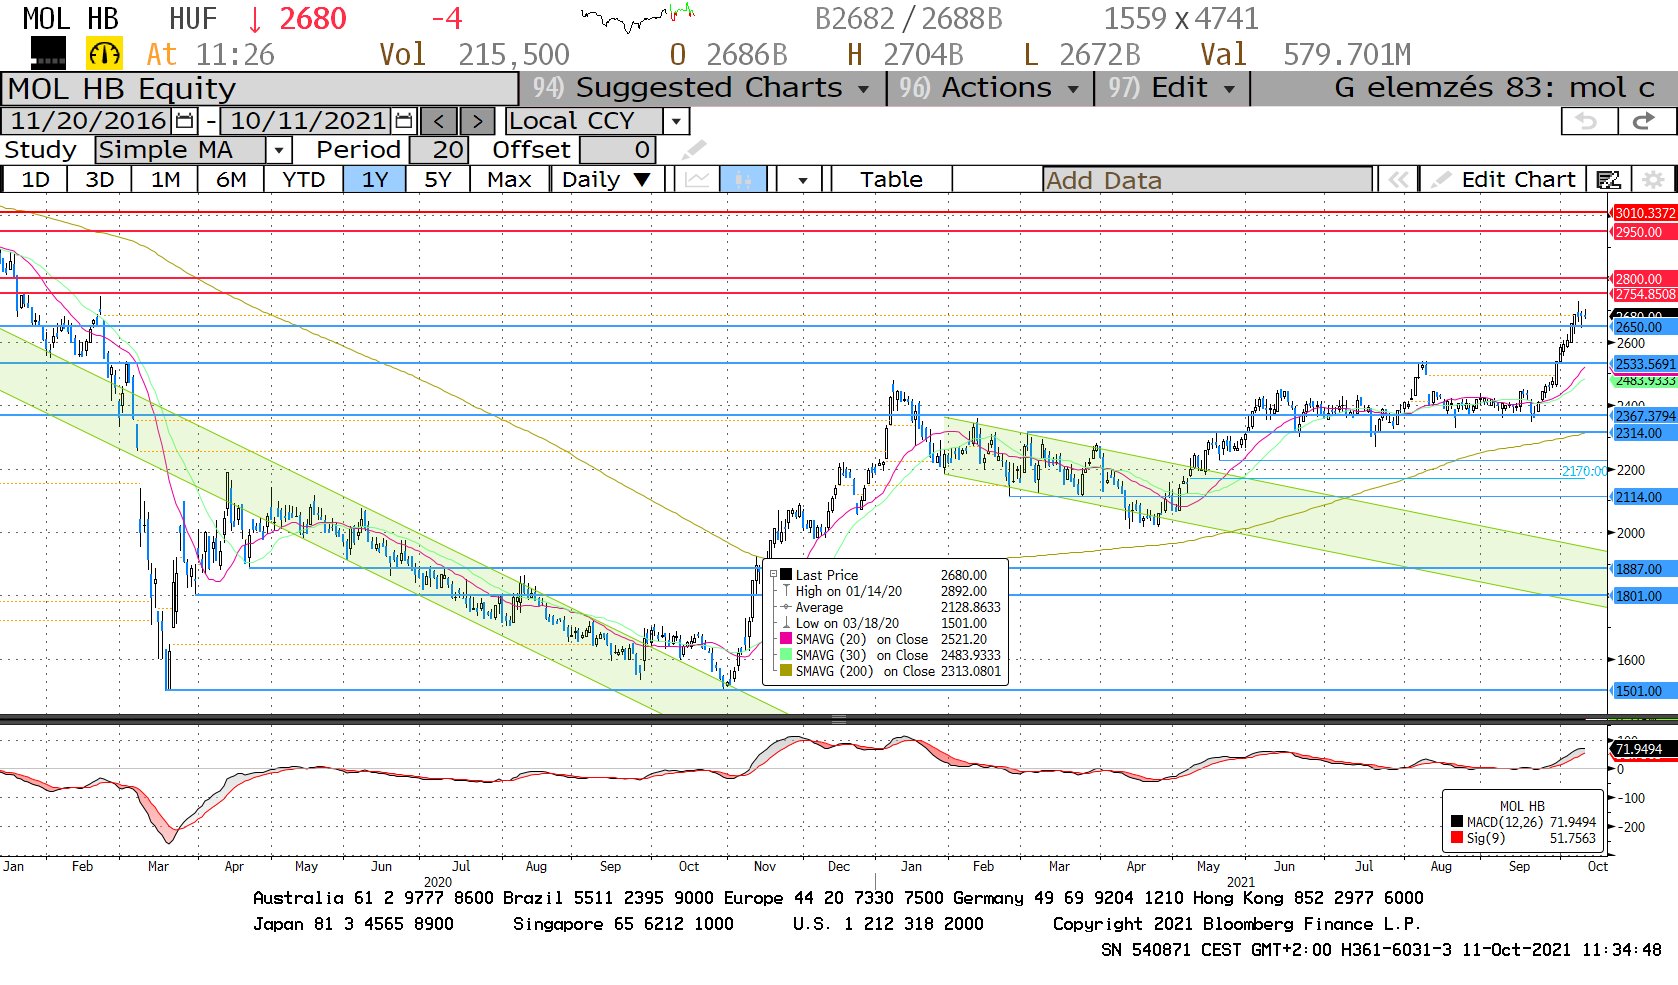
Task: Expand the panel divider handle
Action: [x=839, y=719]
